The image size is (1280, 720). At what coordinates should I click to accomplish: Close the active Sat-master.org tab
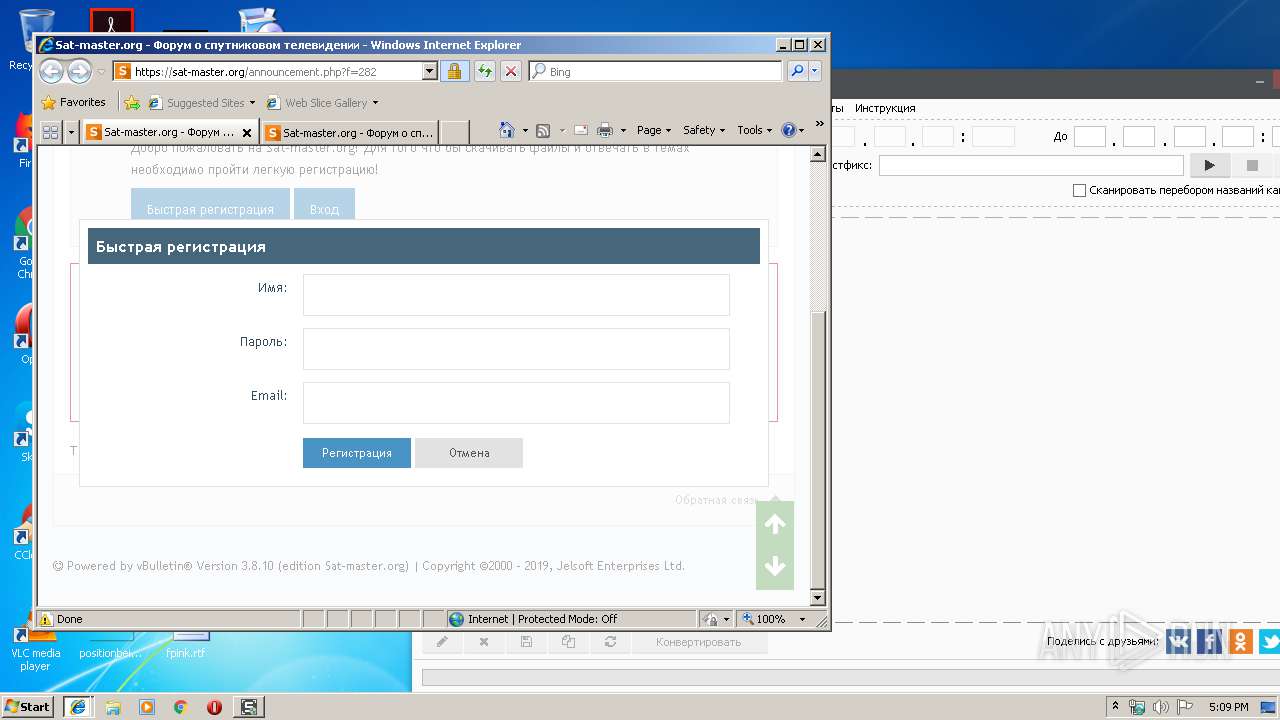tap(247, 133)
